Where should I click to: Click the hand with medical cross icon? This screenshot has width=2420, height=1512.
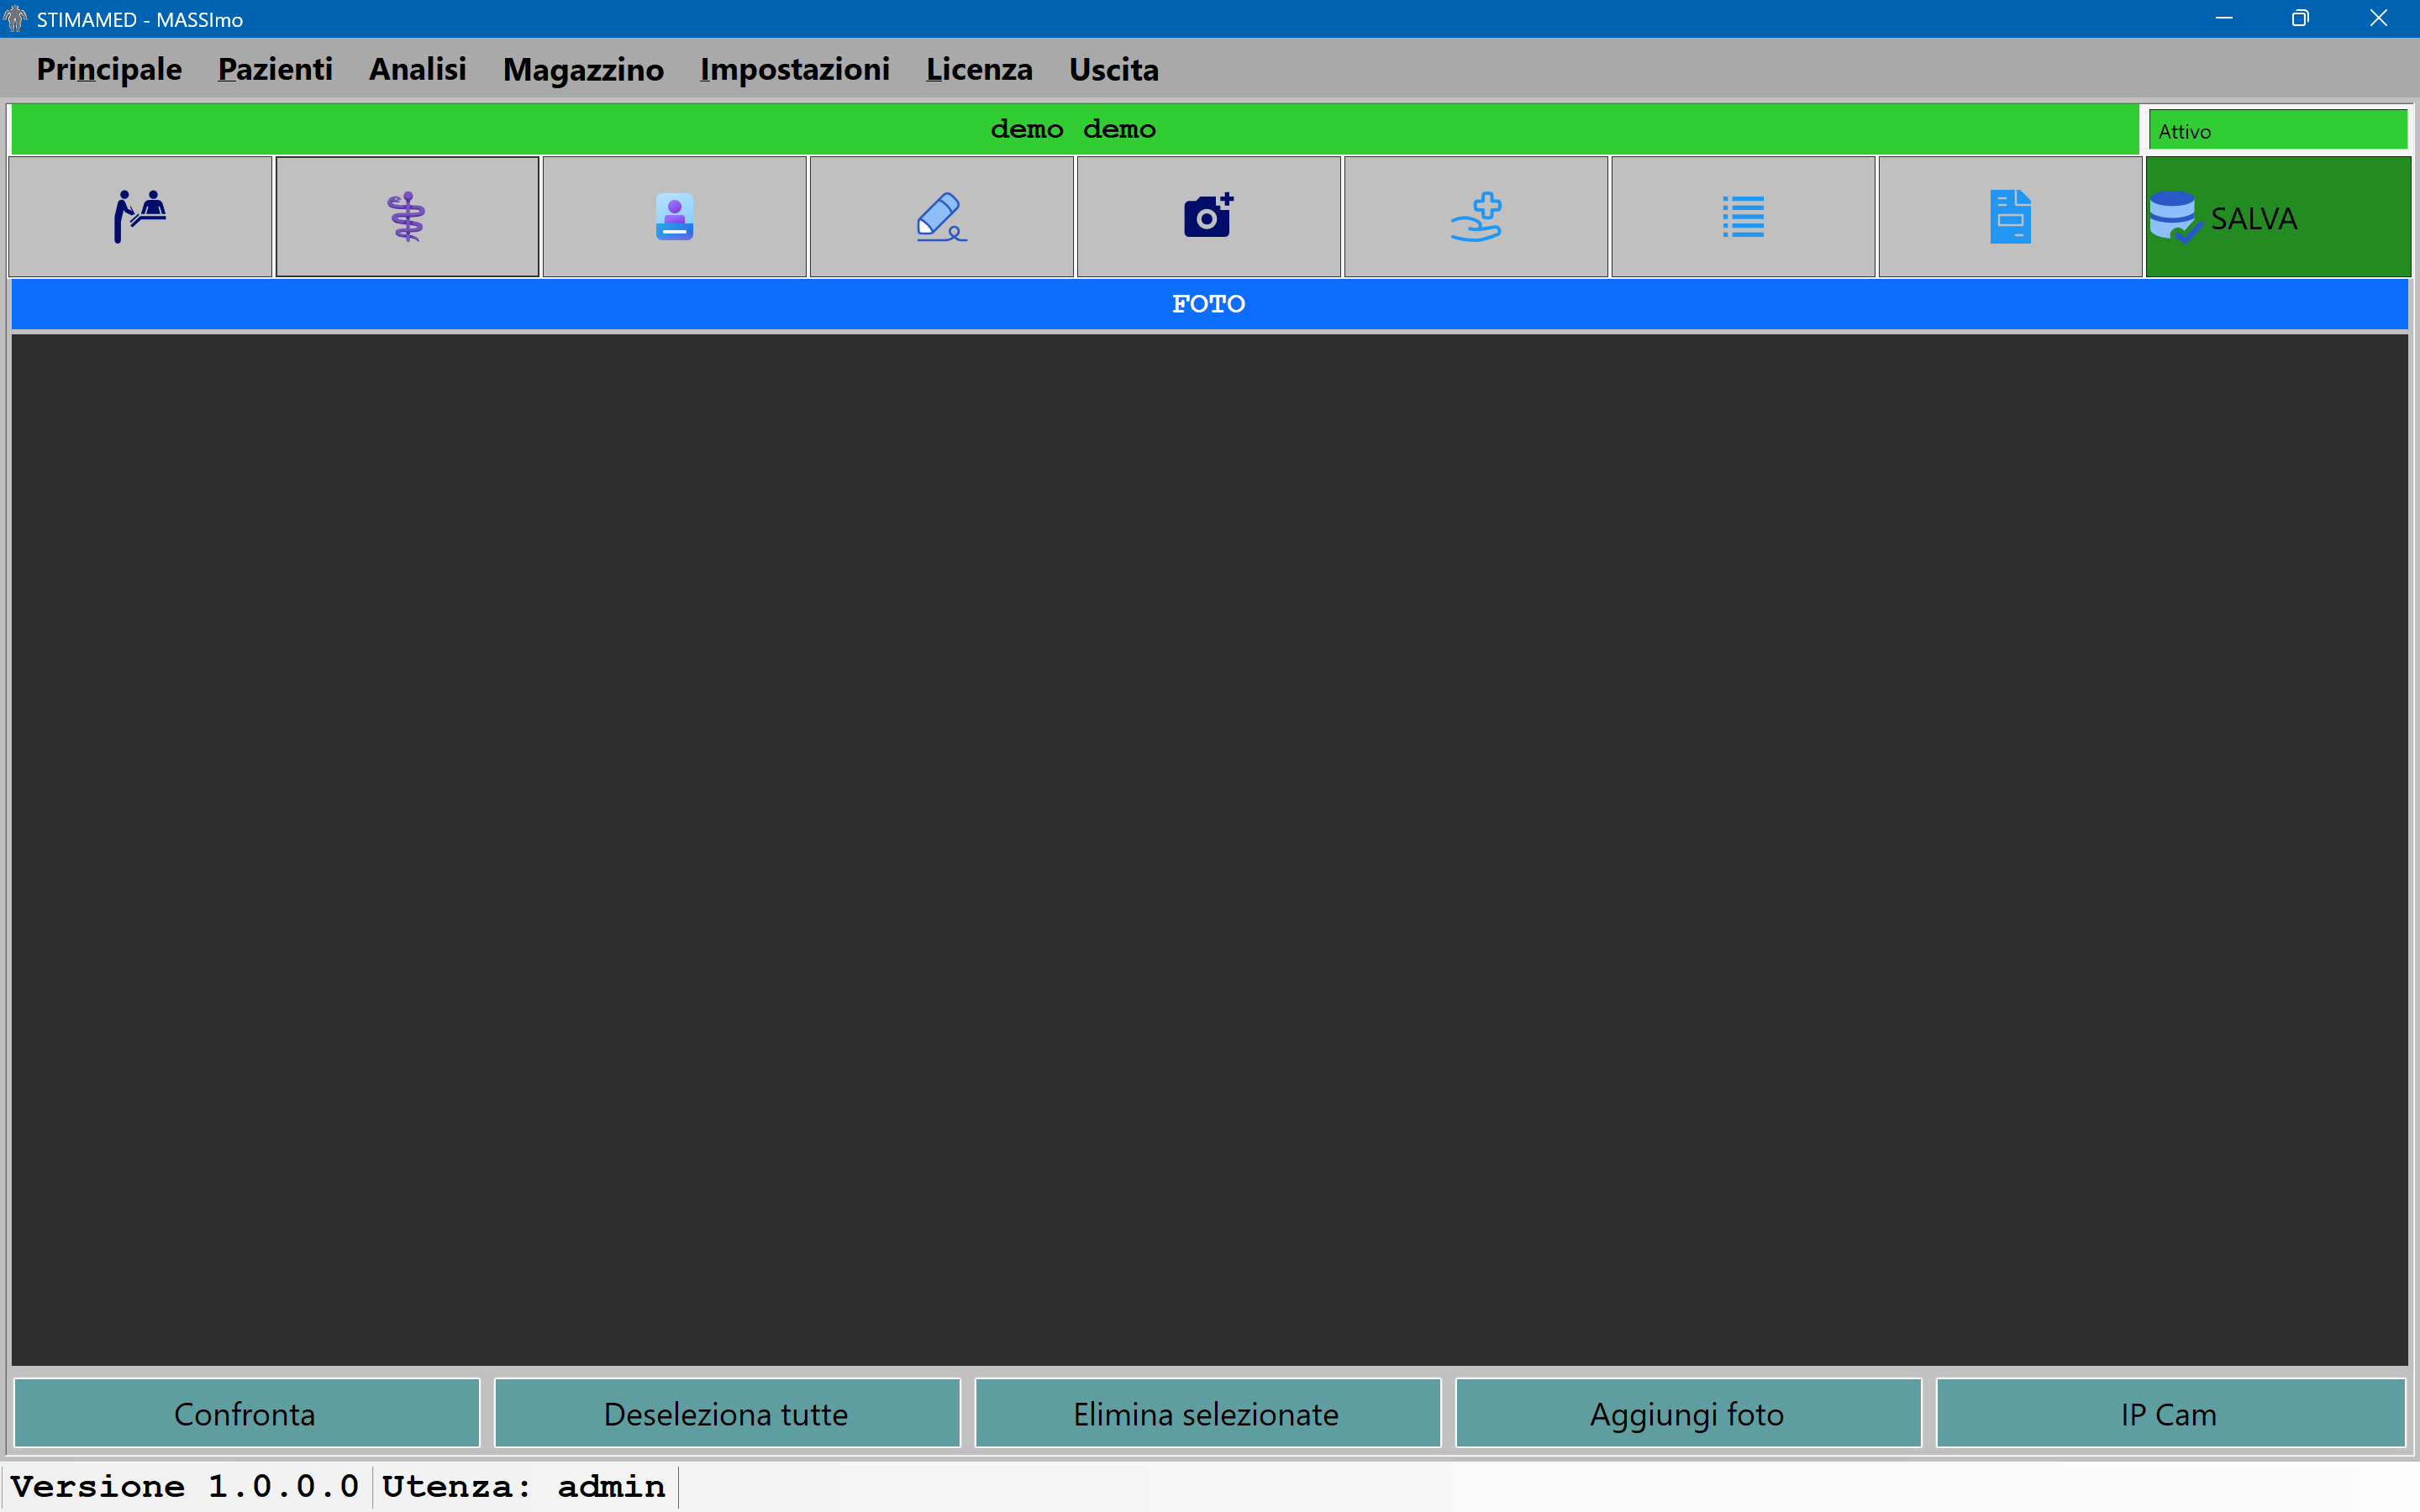click(x=1476, y=216)
